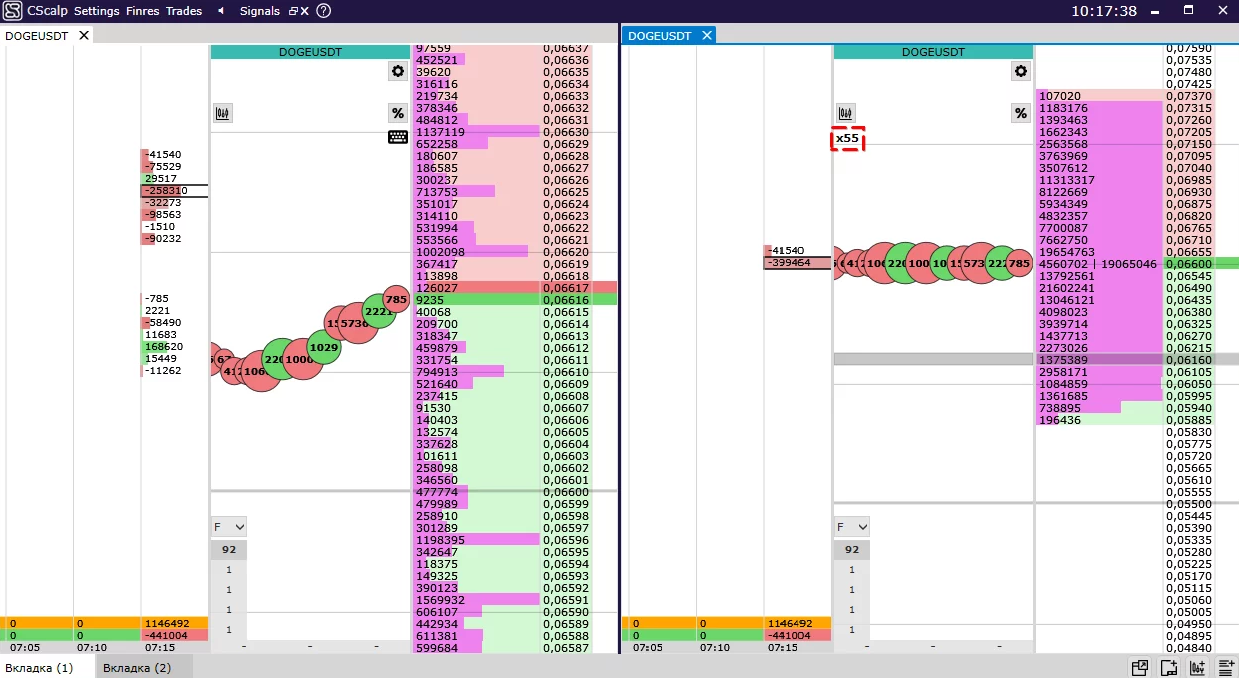The width and height of the screenshot is (1239, 678).
Task: Click the detach window icon in bottom bar
Action: 1138,667
